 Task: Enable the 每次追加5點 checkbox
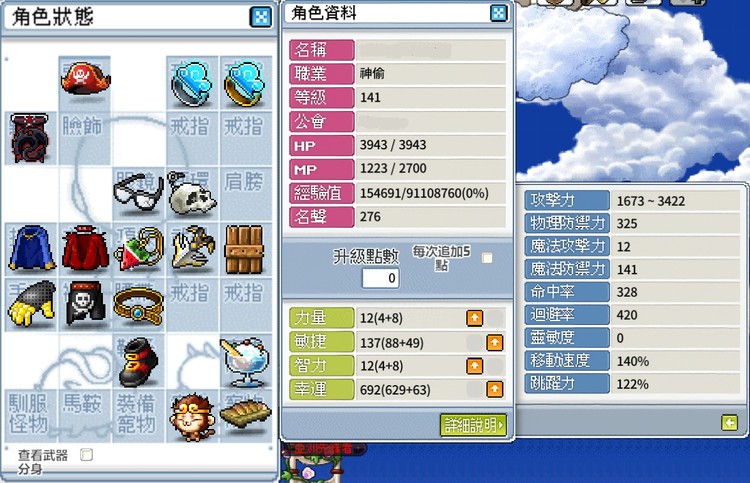click(x=487, y=258)
